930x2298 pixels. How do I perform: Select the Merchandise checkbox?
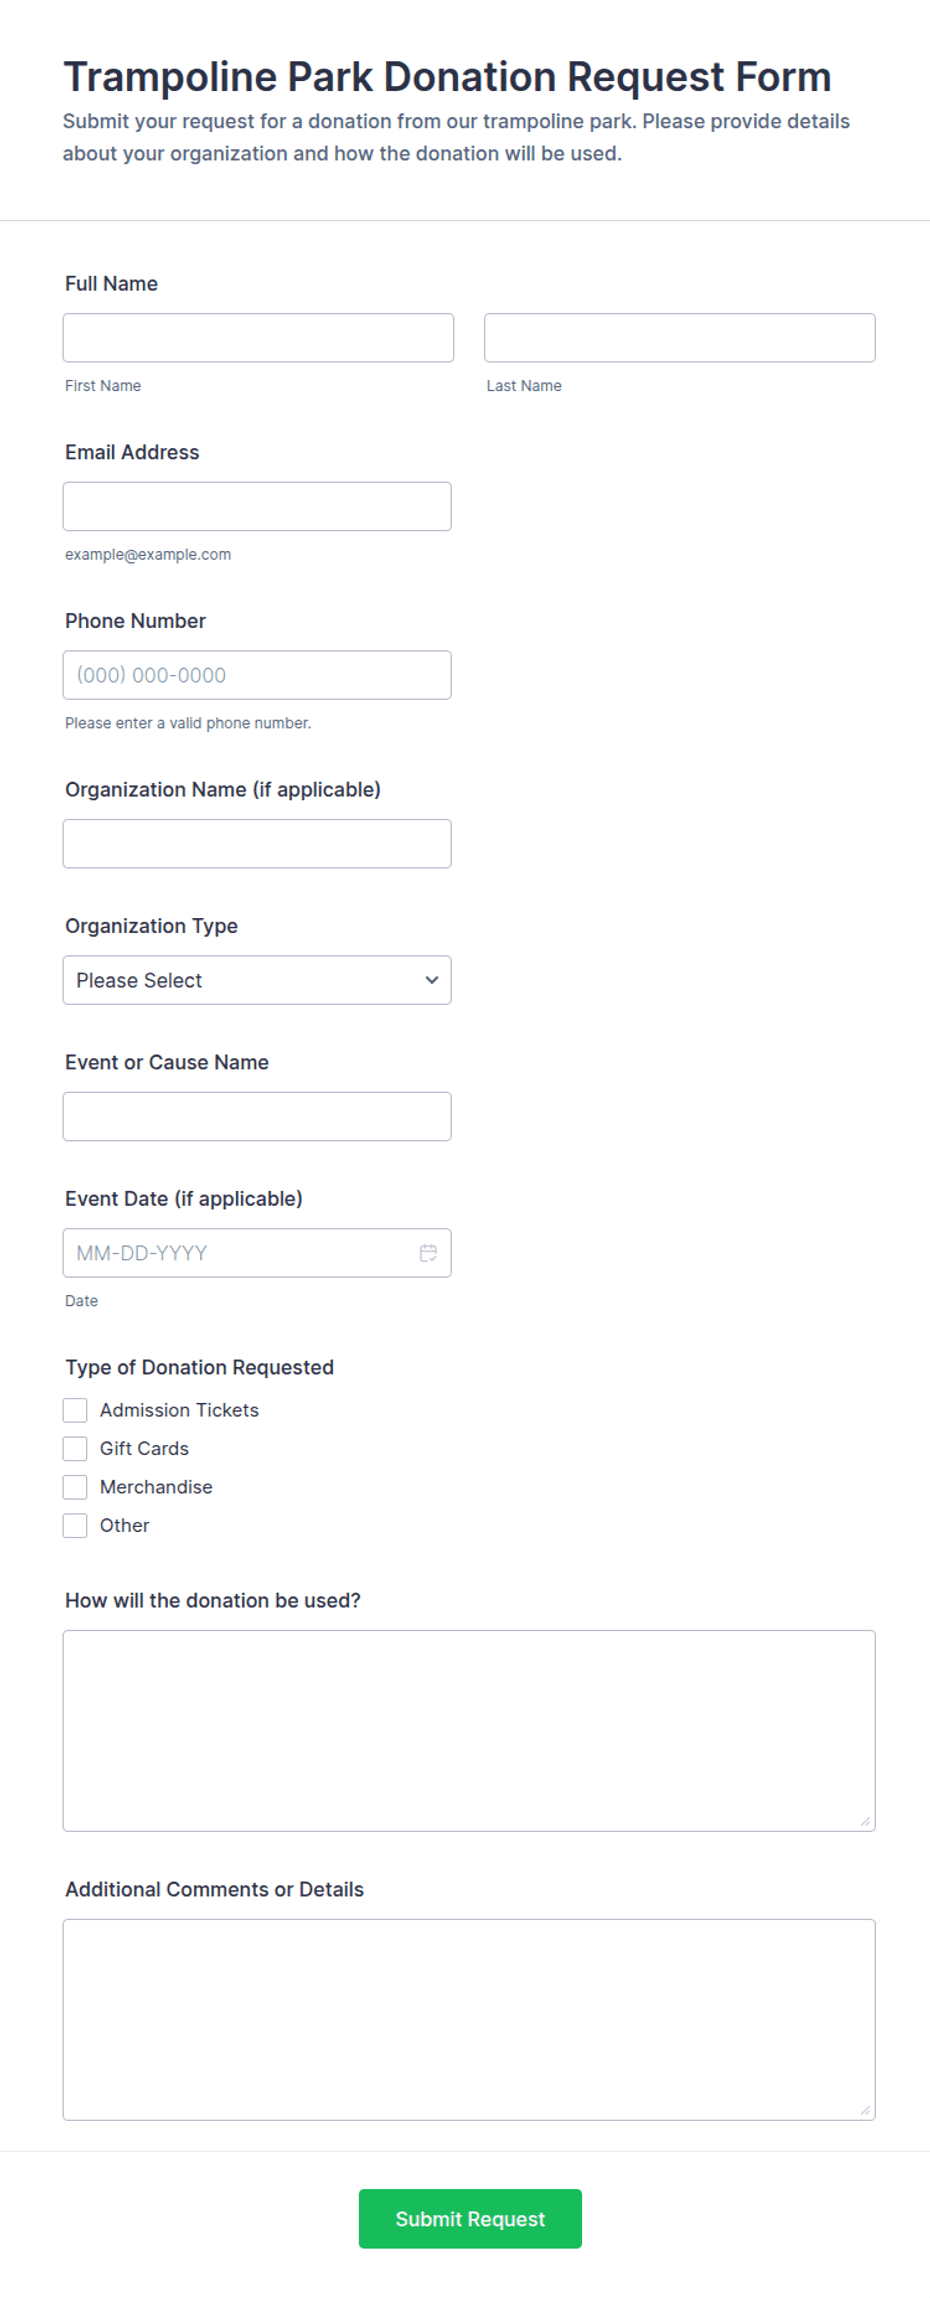75,1487
